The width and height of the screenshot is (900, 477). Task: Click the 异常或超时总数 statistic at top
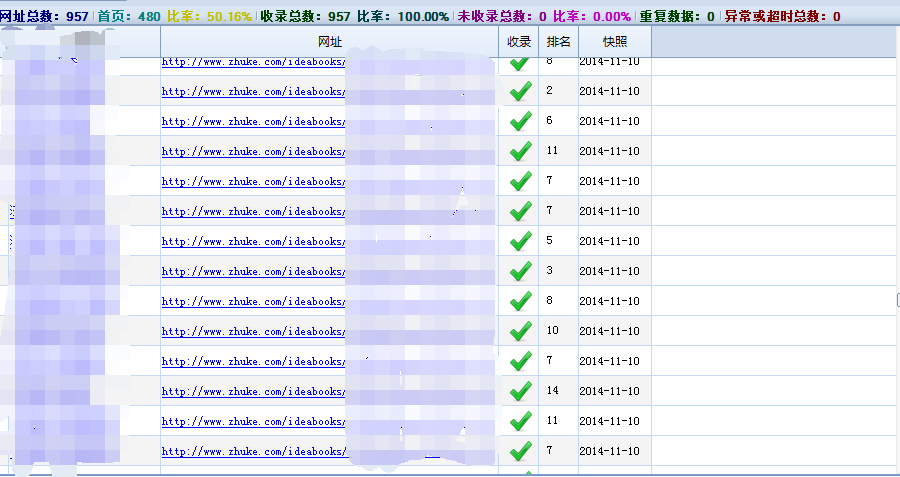782,17
